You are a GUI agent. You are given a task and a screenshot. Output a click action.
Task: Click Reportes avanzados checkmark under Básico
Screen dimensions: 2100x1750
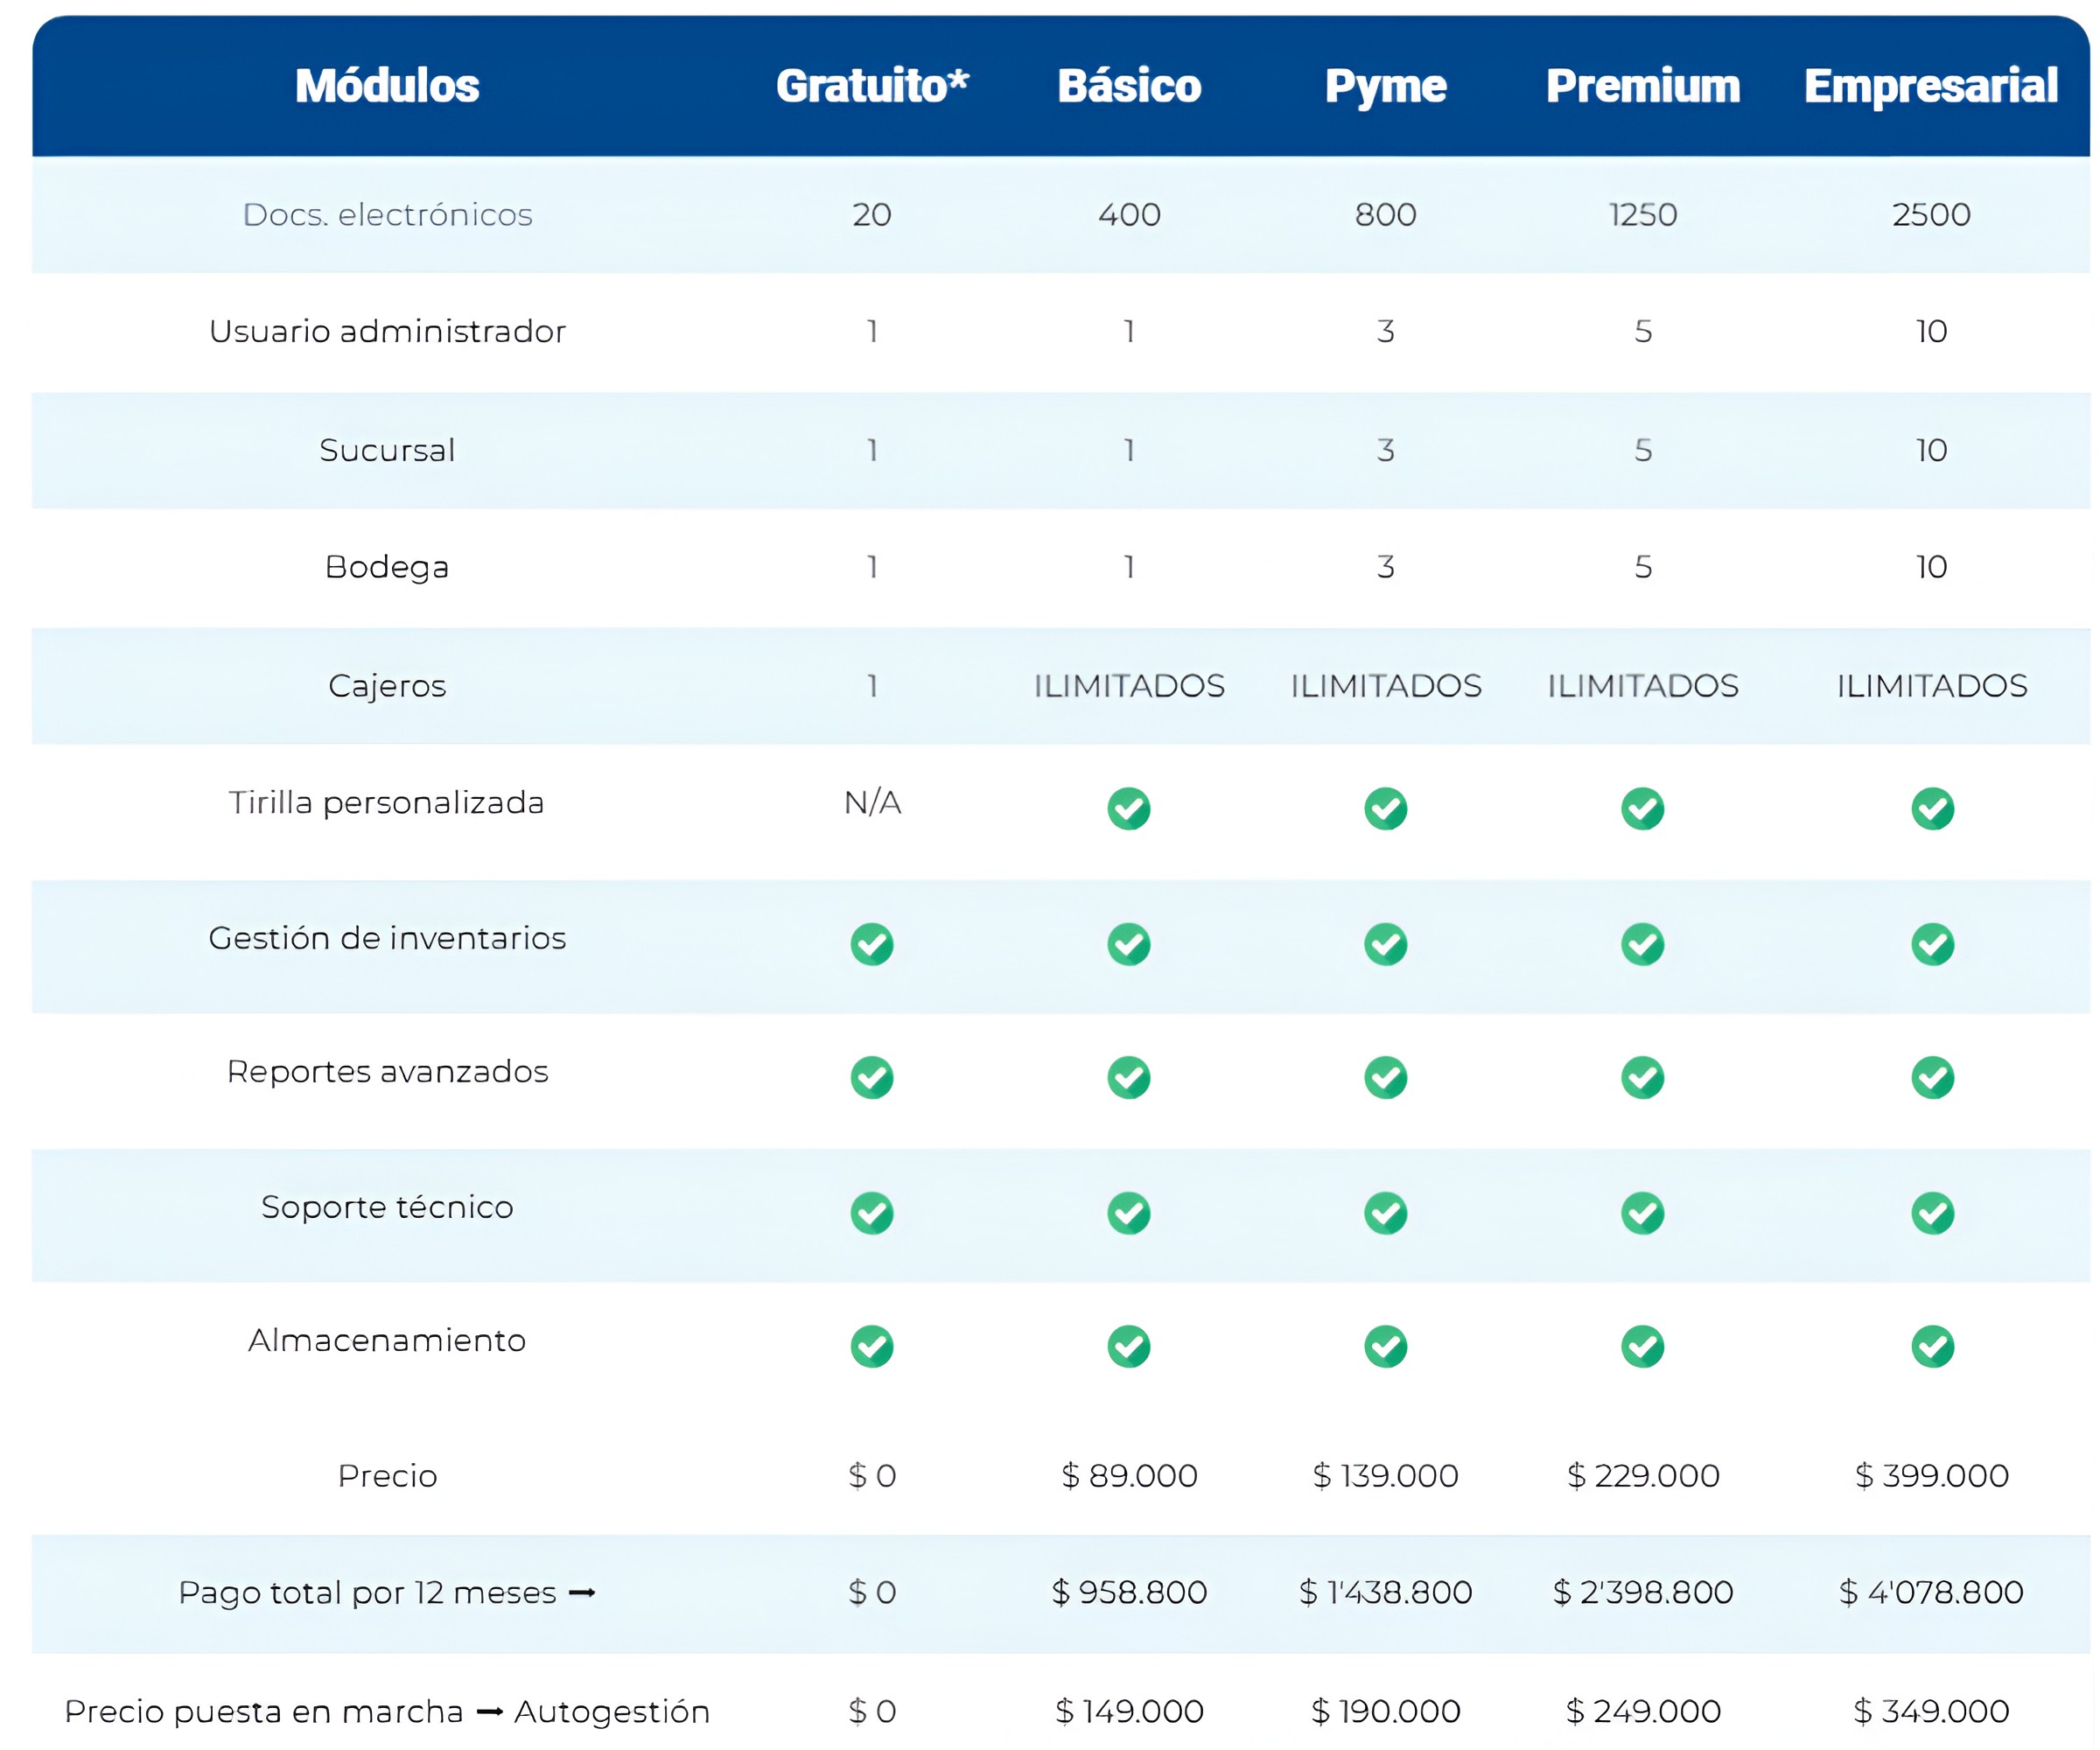(1128, 1077)
